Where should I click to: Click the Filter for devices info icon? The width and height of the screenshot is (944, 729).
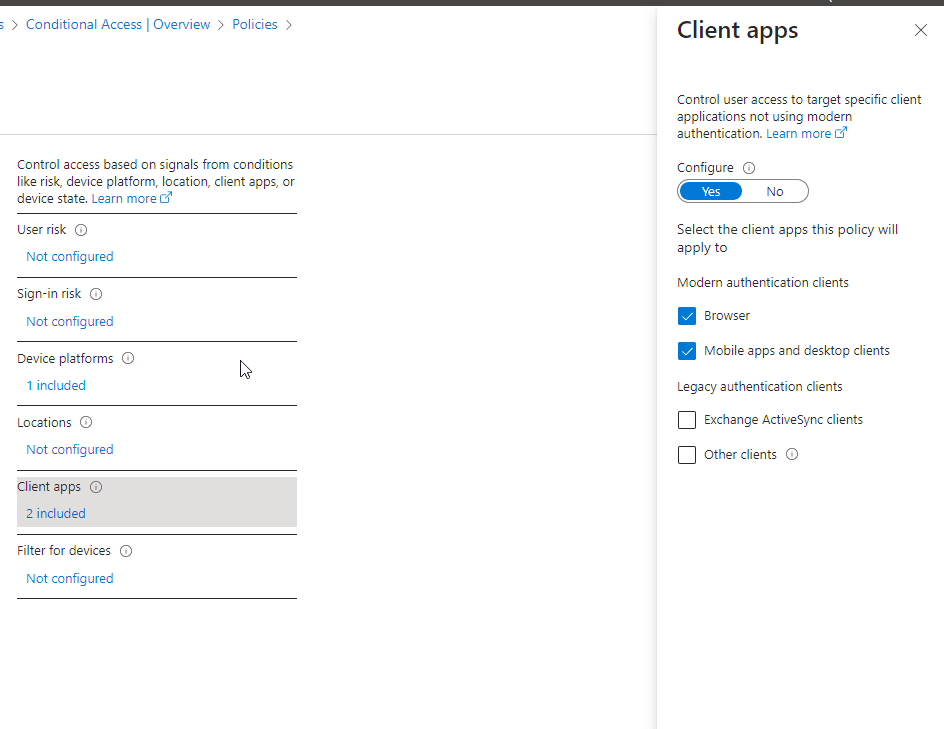click(x=126, y=550)
